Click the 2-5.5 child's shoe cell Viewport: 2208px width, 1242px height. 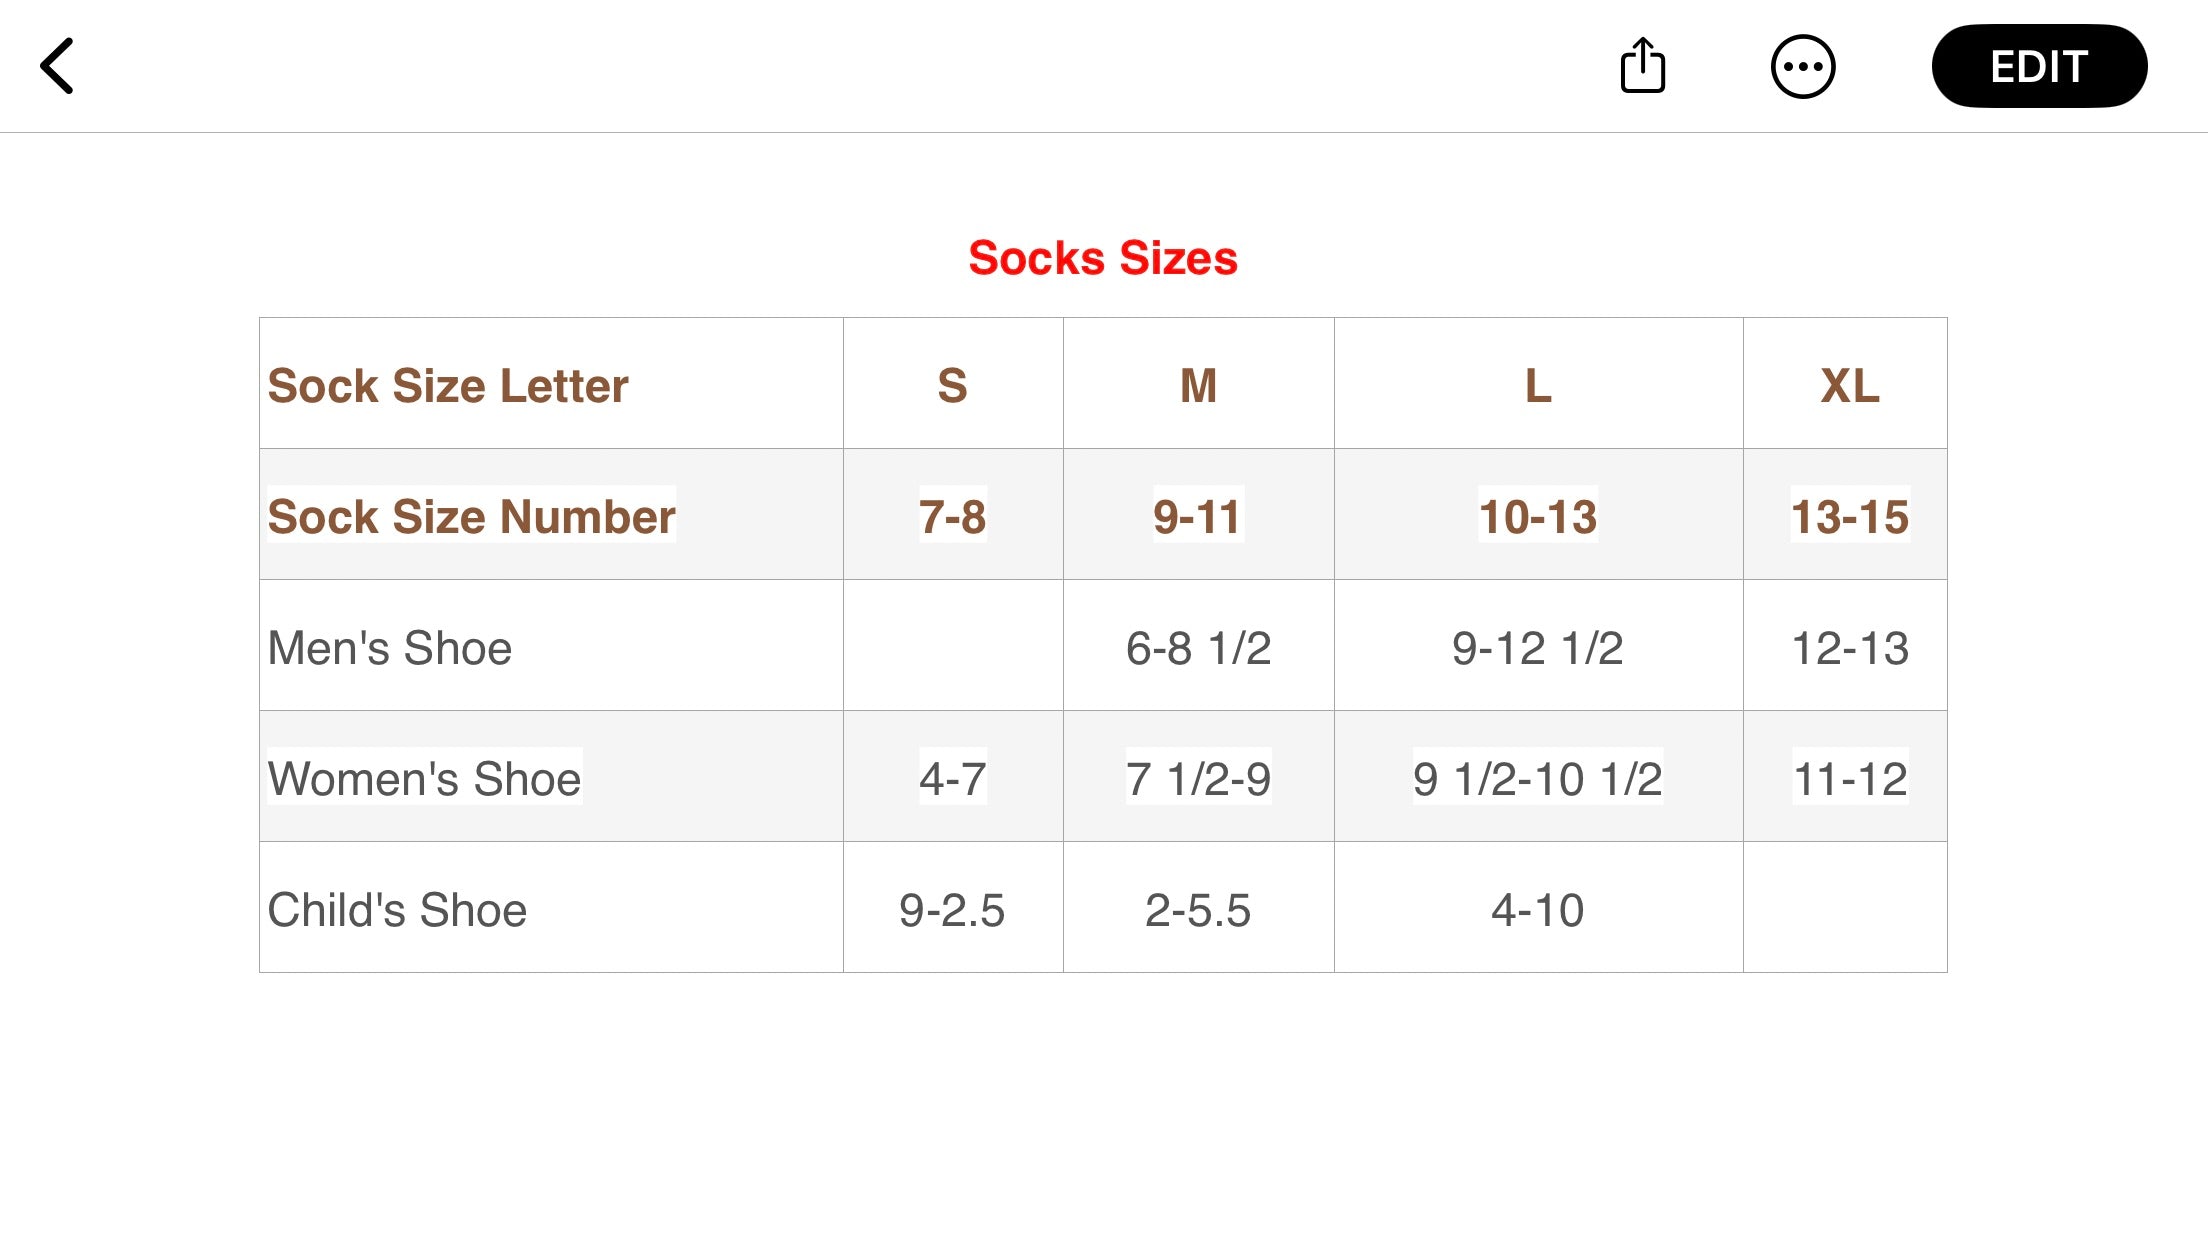pyautogui.click(x=1197, y=909)
